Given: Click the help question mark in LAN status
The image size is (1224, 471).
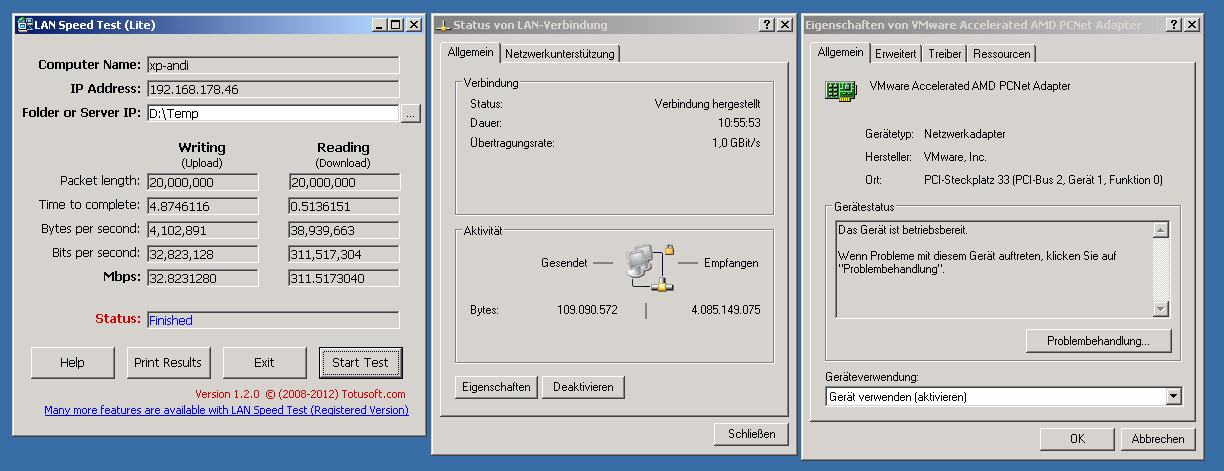Looking at the screenshot, I should (767, 25).
